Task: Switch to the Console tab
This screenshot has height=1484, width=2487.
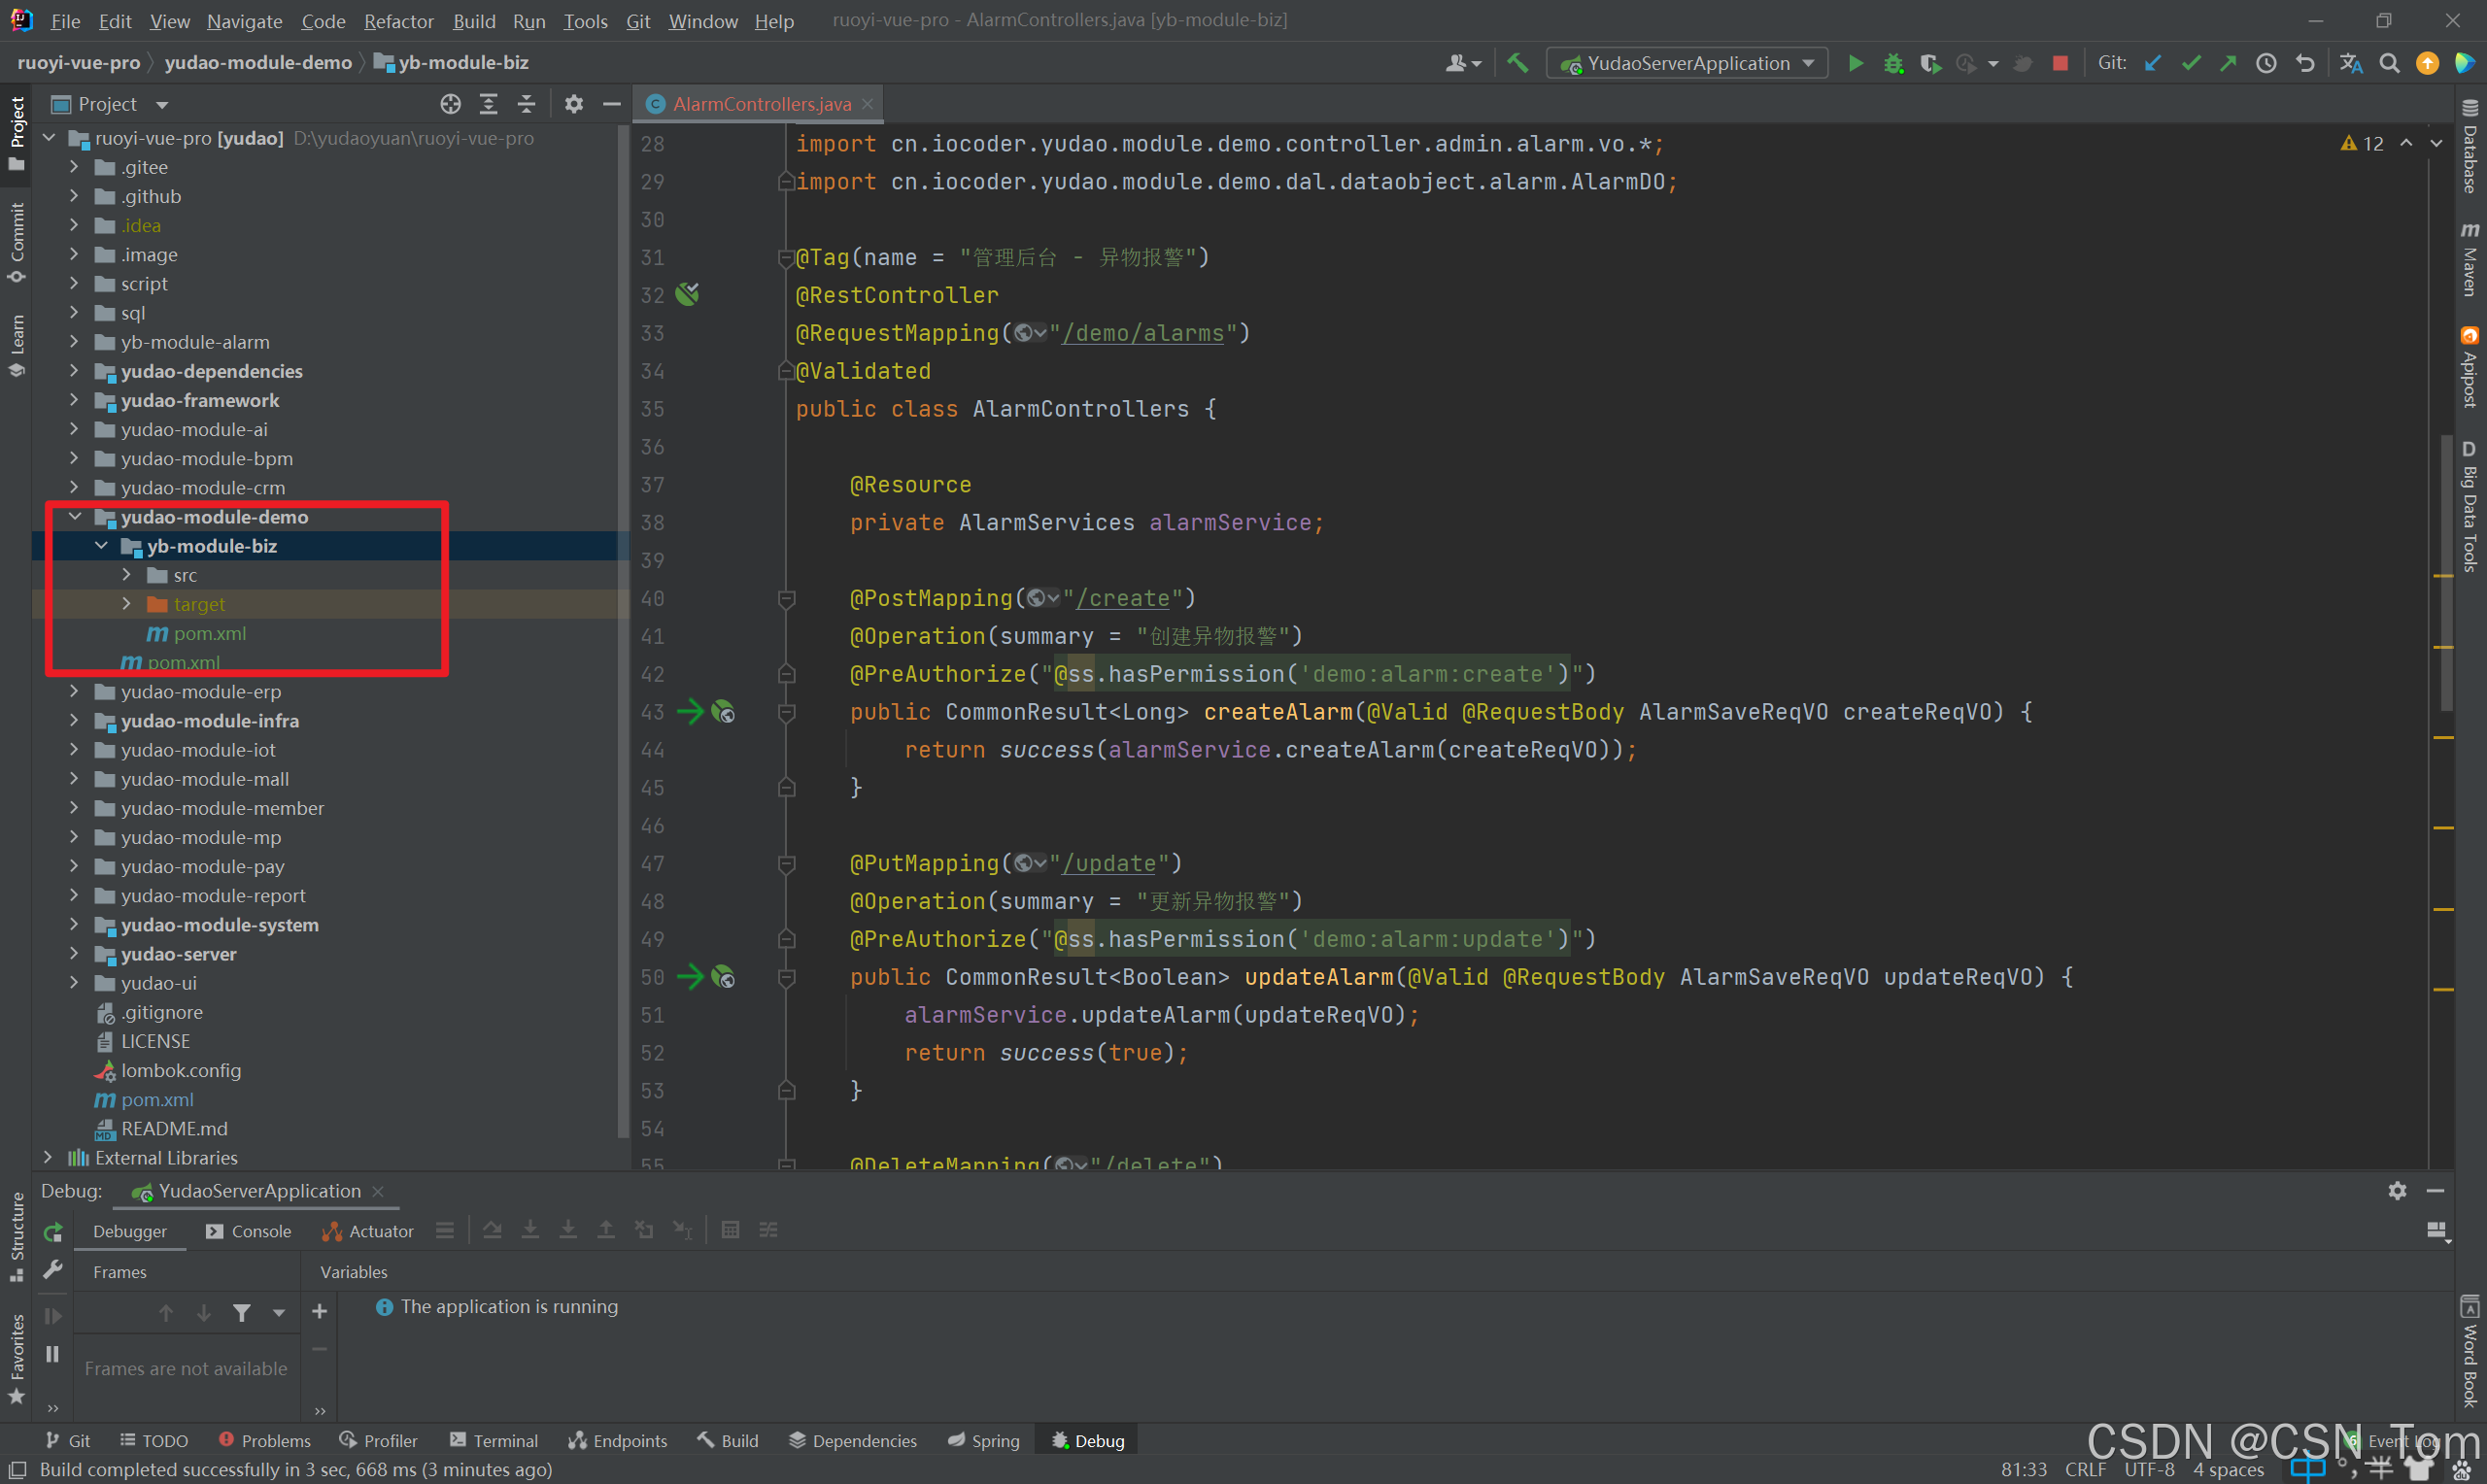Action: point(249,1232)
